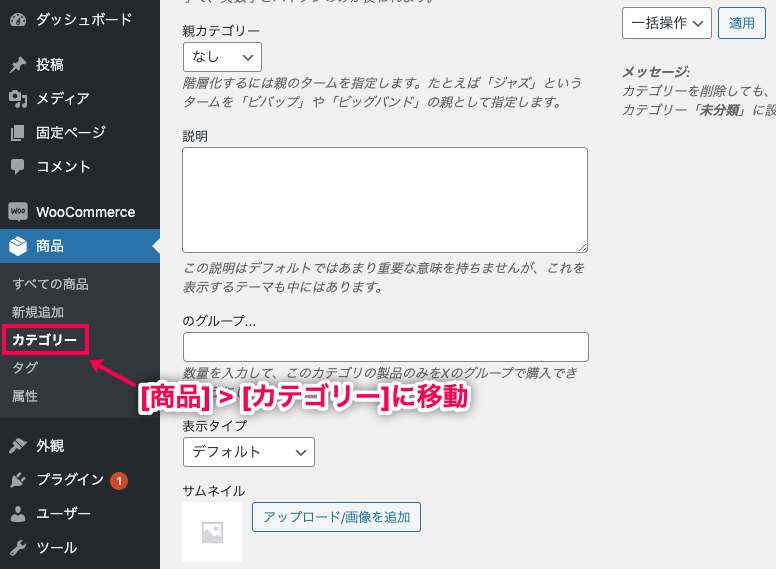The height and width of the screenshot is (569, 776).
Task: Click the comment bubble icon
Action: point(18,167)
